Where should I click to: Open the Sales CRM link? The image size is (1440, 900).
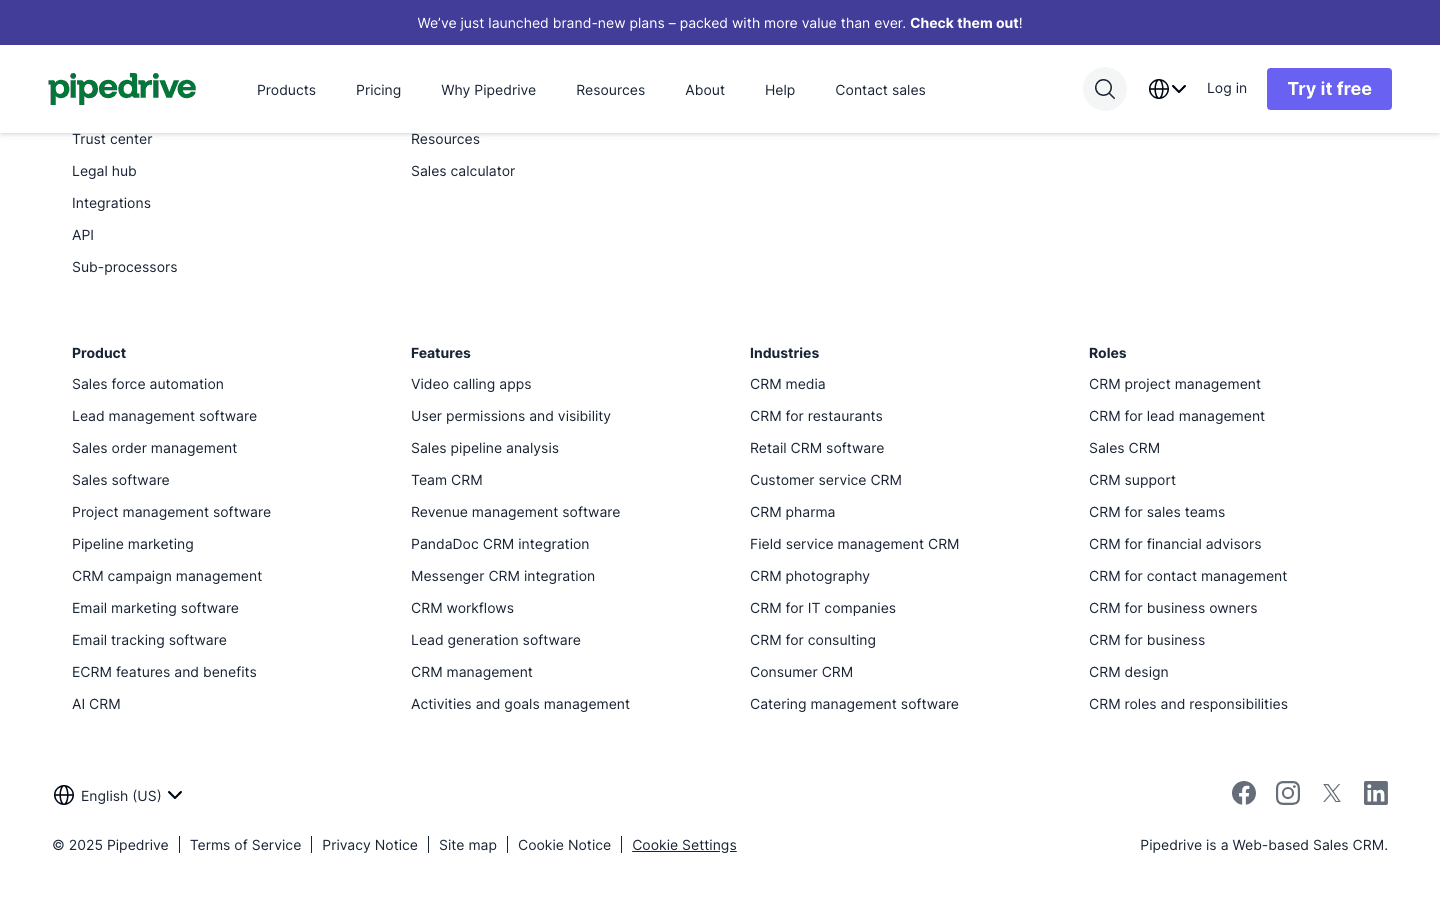pyautogui.click(x=1124, y=448)
